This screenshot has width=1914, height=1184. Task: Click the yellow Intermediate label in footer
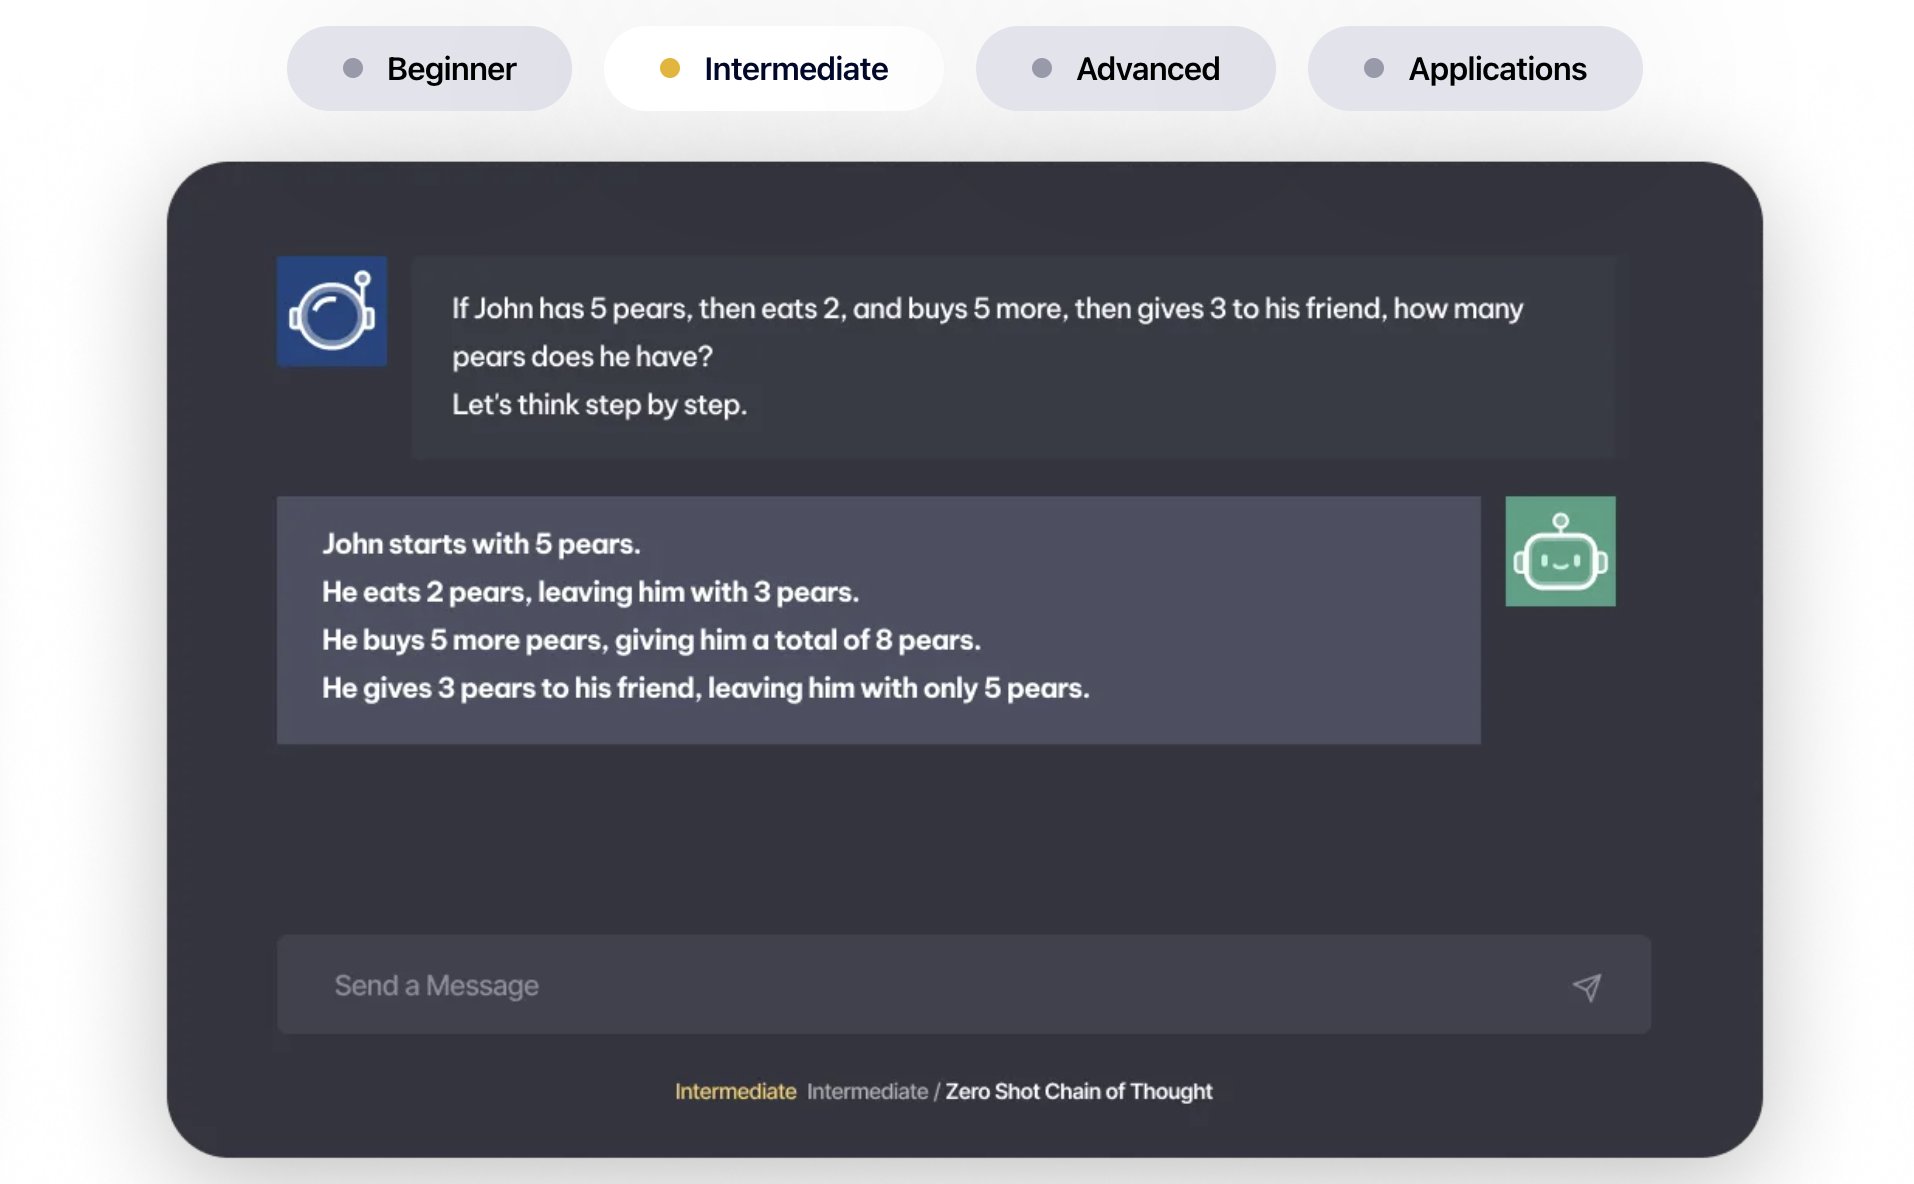[x=735, y=1091]
